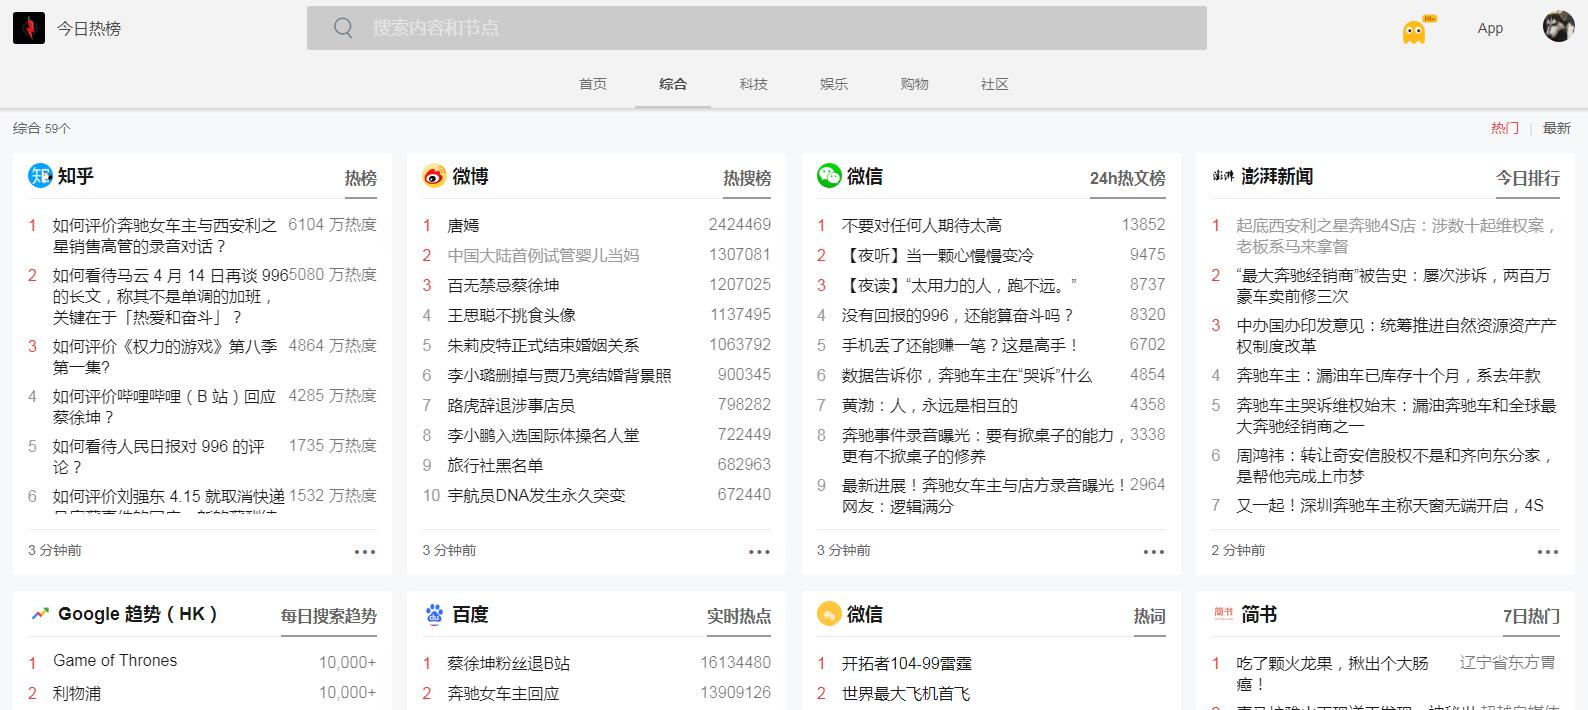This screenshot has height=710, width=1588.
Task: Open 微信 article 不要对任何人期待太高
Action: (922, 225)
